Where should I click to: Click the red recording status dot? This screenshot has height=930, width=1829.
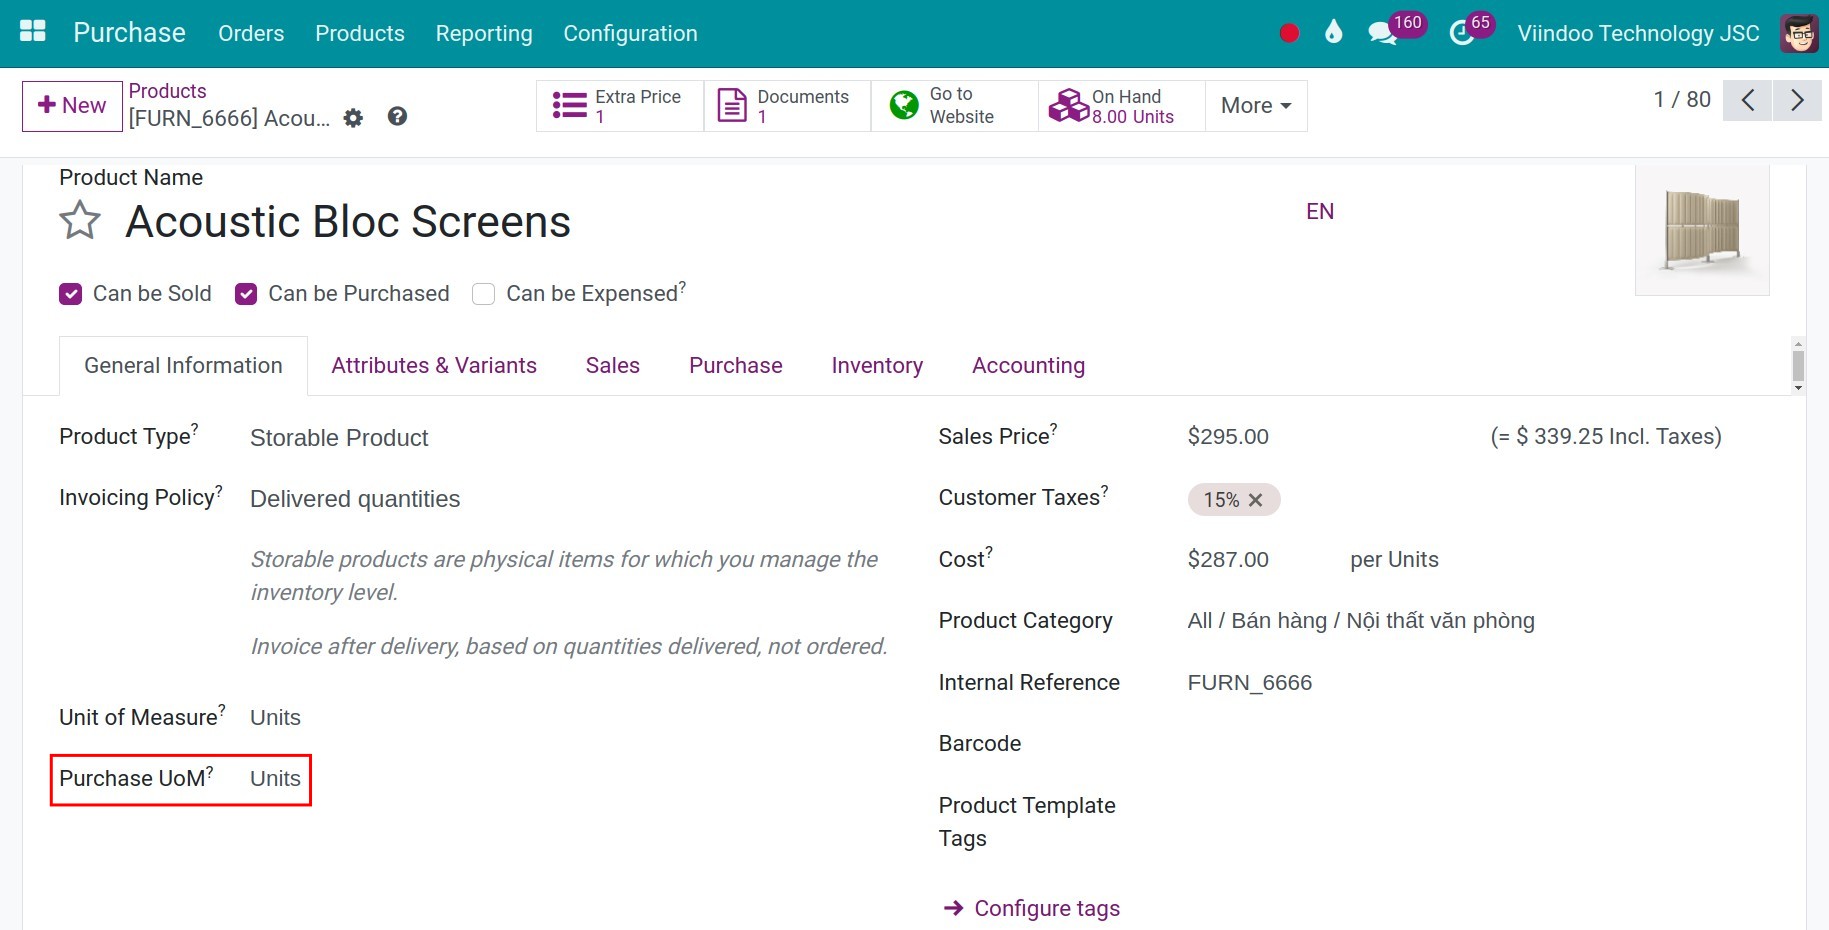tap(1289, 33)
